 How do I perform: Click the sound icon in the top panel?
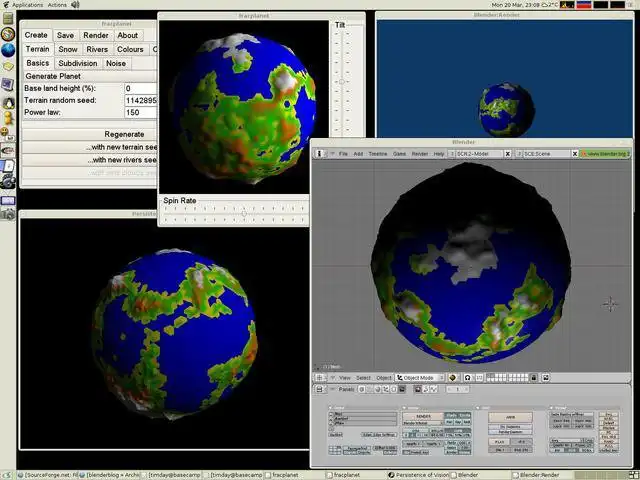coord(76,5)
